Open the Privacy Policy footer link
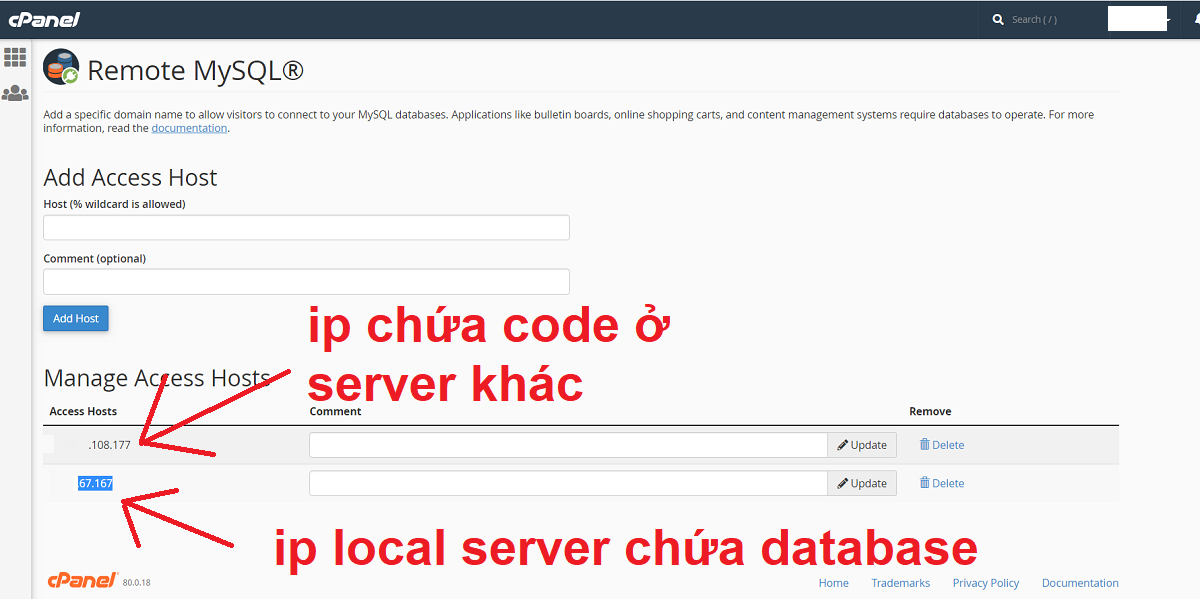This screenshot has height=599, width=1200. [986, 583]
